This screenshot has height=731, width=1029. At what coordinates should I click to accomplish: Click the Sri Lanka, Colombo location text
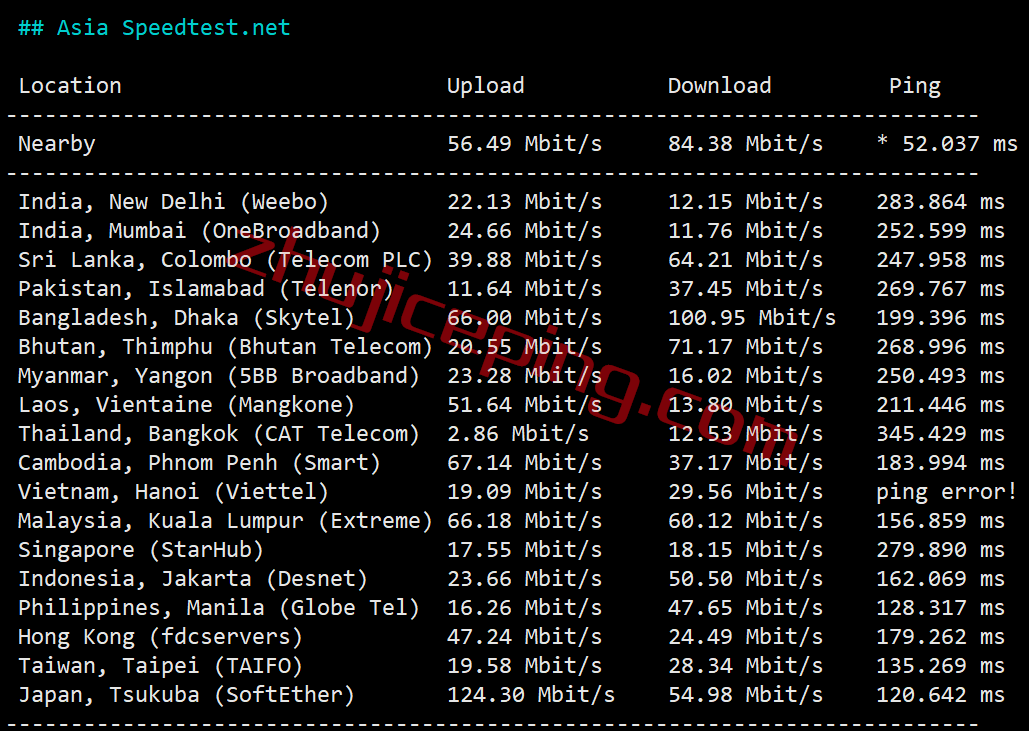[x=135, y=259]
